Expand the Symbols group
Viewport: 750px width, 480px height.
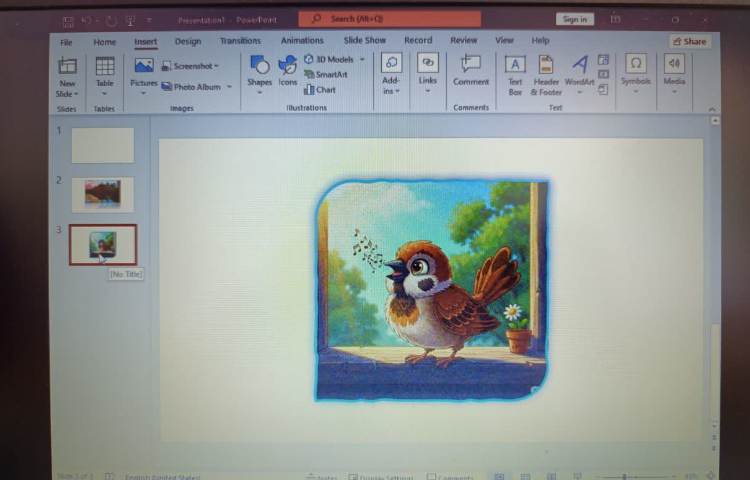pos(635,70)
